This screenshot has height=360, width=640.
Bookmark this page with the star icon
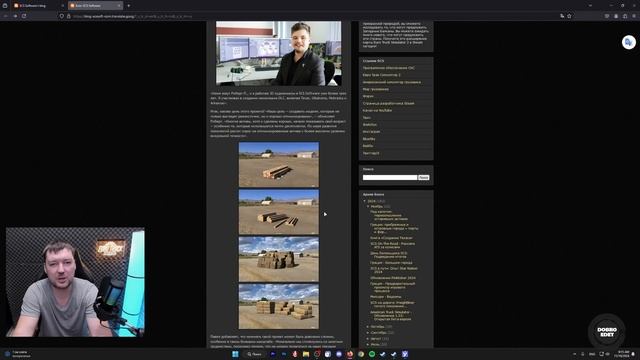point(569,16)
